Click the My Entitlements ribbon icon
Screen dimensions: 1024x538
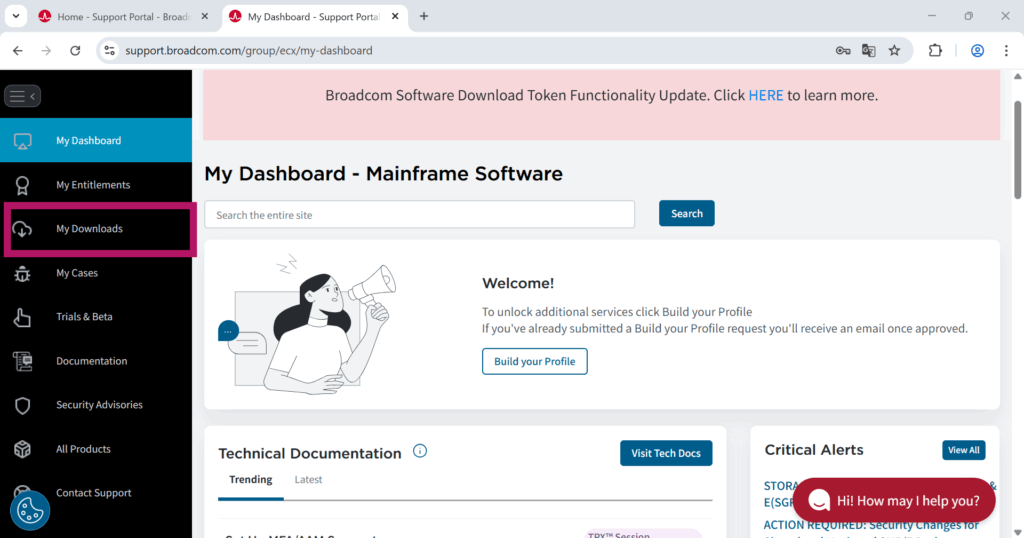(22, 185)
